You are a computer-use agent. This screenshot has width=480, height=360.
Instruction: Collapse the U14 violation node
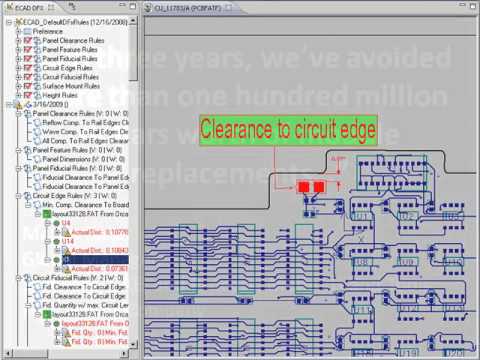coord(48,241)
